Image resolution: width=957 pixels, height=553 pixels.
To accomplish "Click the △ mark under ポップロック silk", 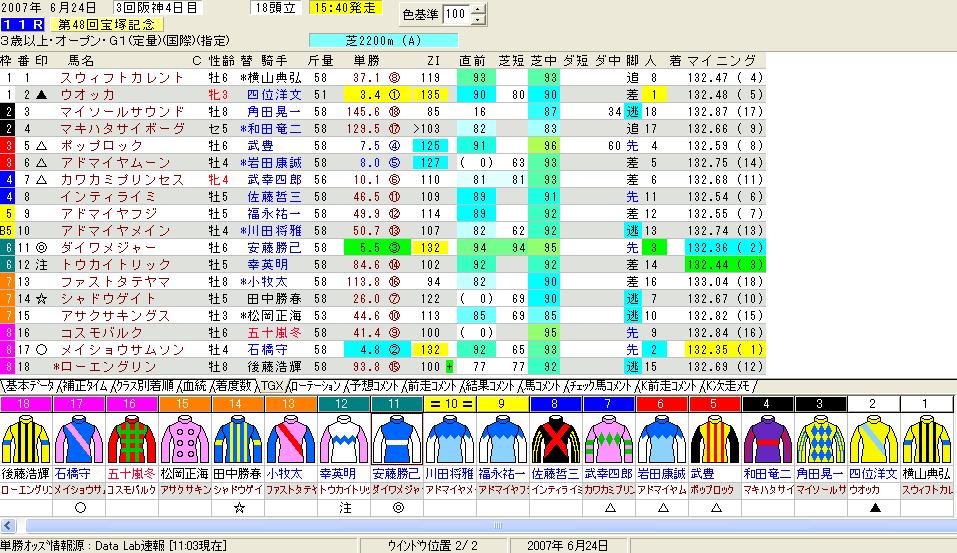I will (x=717, y=507).
